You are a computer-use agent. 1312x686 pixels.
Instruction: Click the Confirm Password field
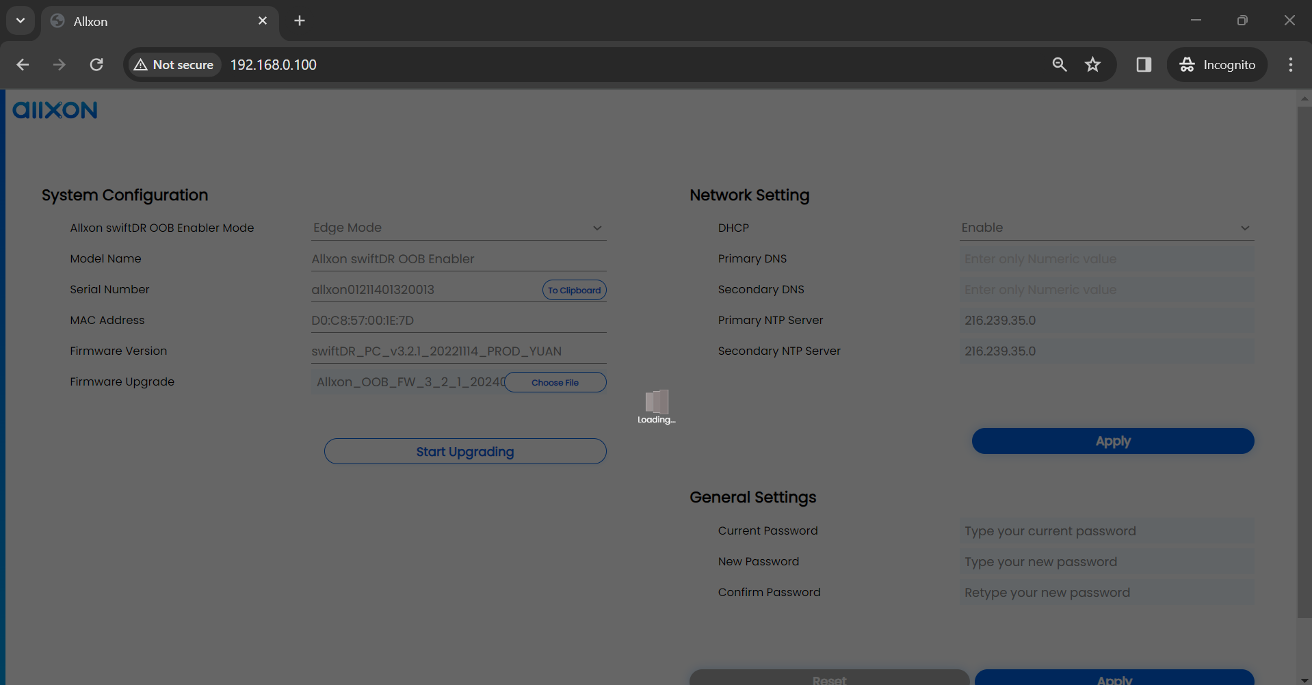point(1107,593)
